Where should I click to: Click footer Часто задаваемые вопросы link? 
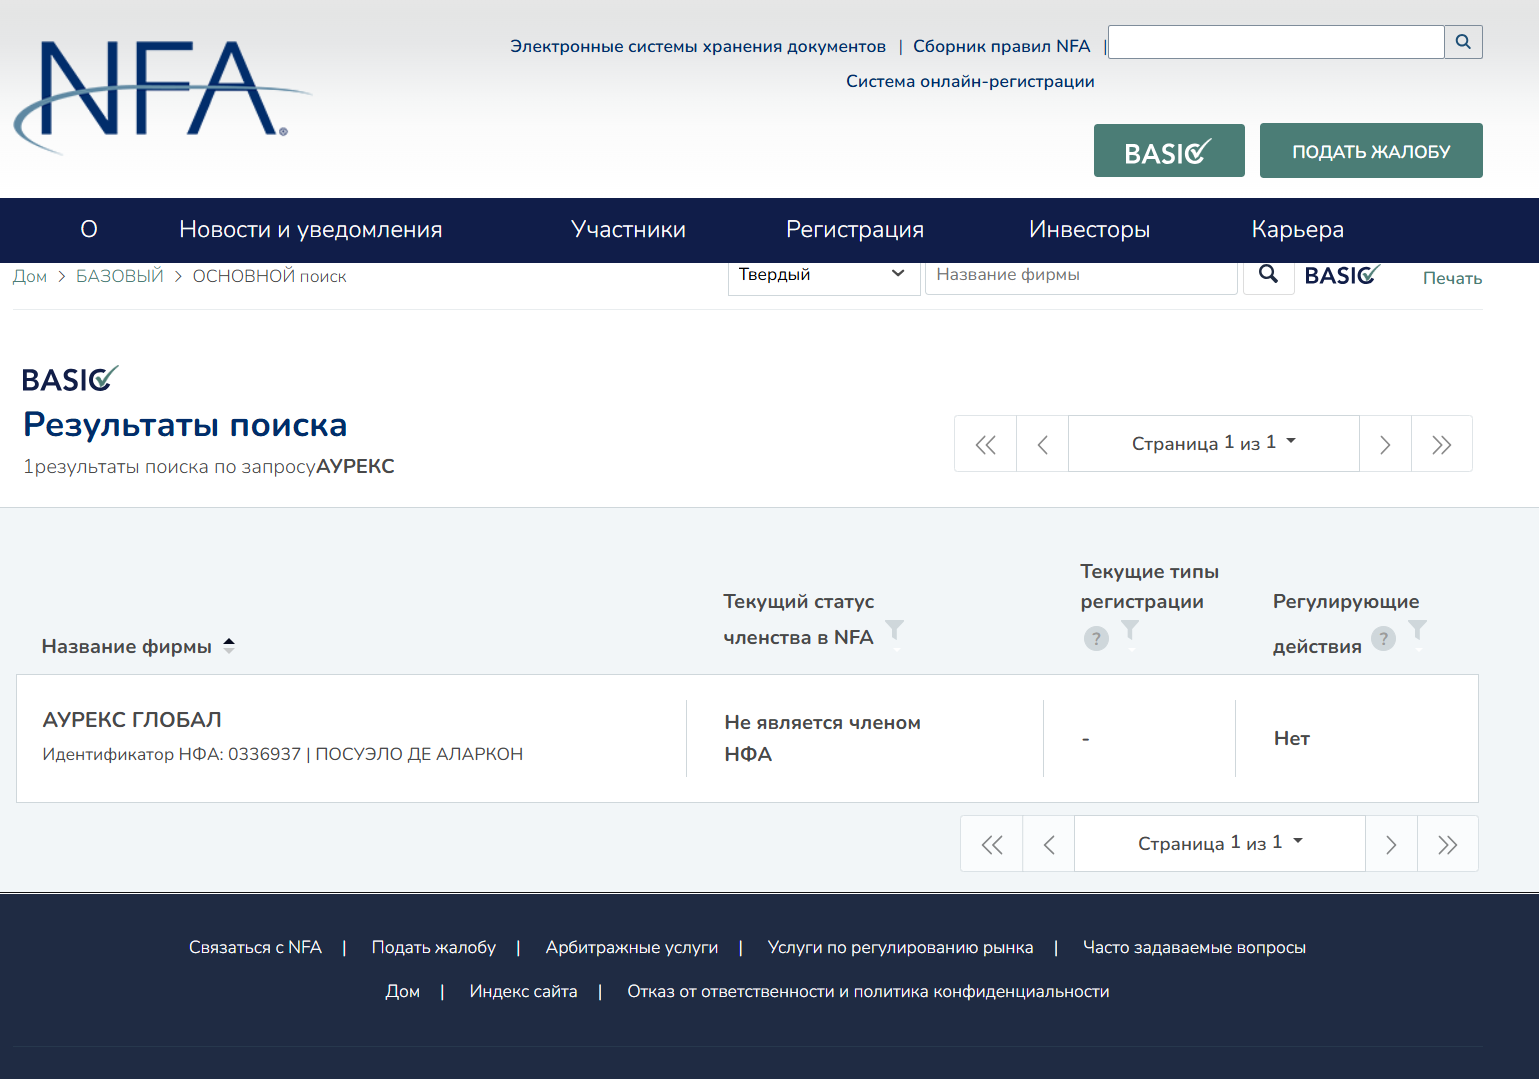pos(1194,947)
